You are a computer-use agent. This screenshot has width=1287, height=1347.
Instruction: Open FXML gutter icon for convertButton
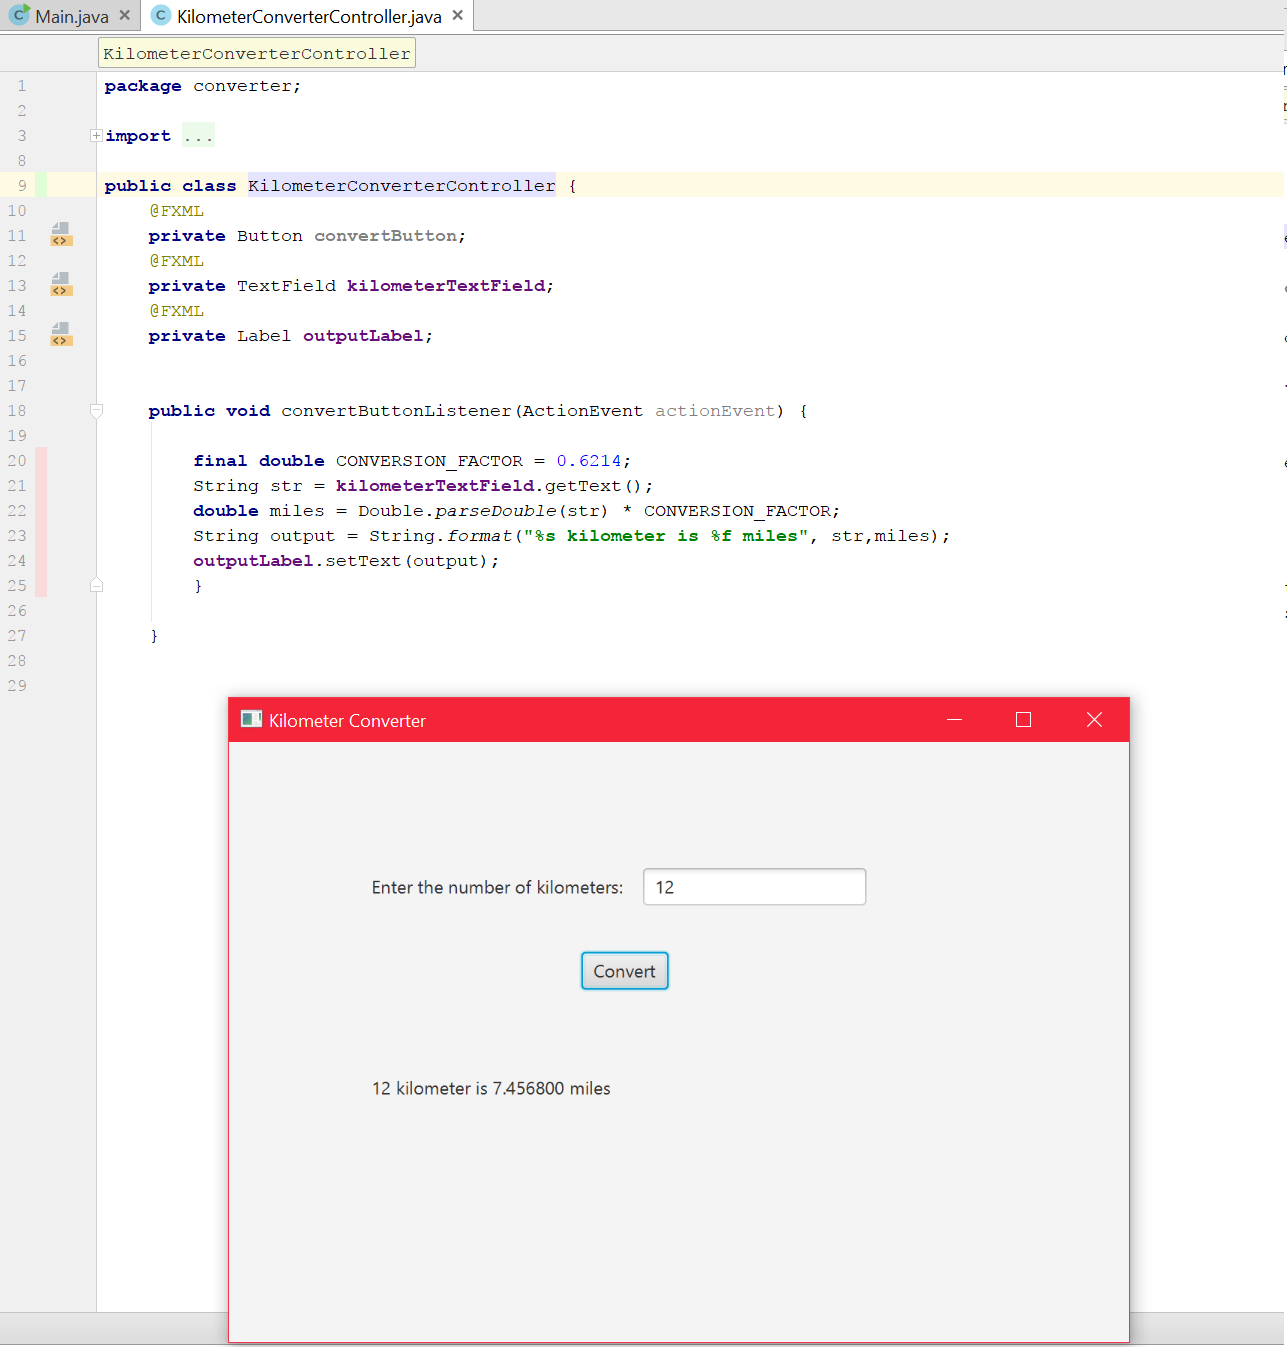pos(61,235)
